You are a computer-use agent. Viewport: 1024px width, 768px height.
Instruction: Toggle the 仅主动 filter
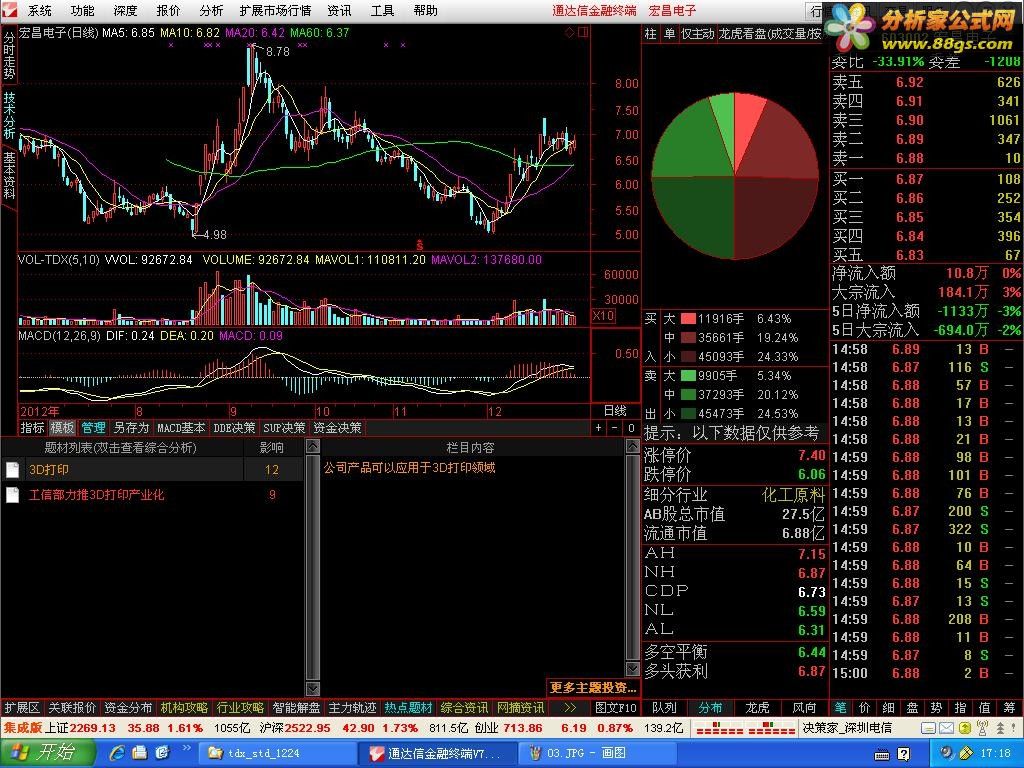pyautogui.click(x=697, y=34)
